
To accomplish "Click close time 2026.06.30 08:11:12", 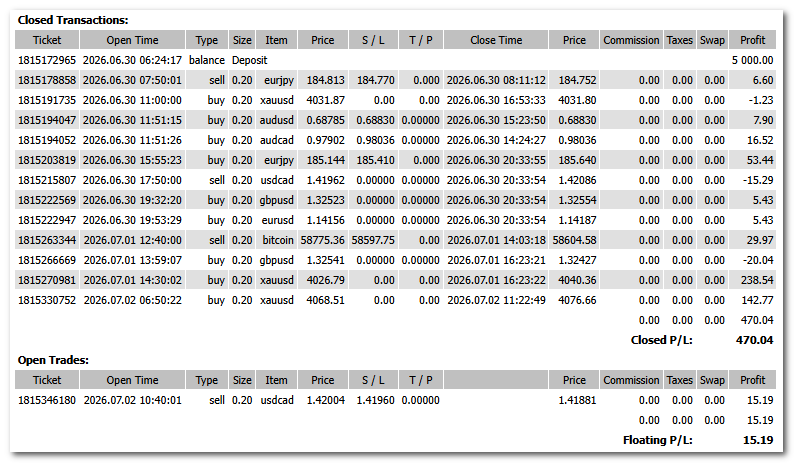I will (496, 80).
